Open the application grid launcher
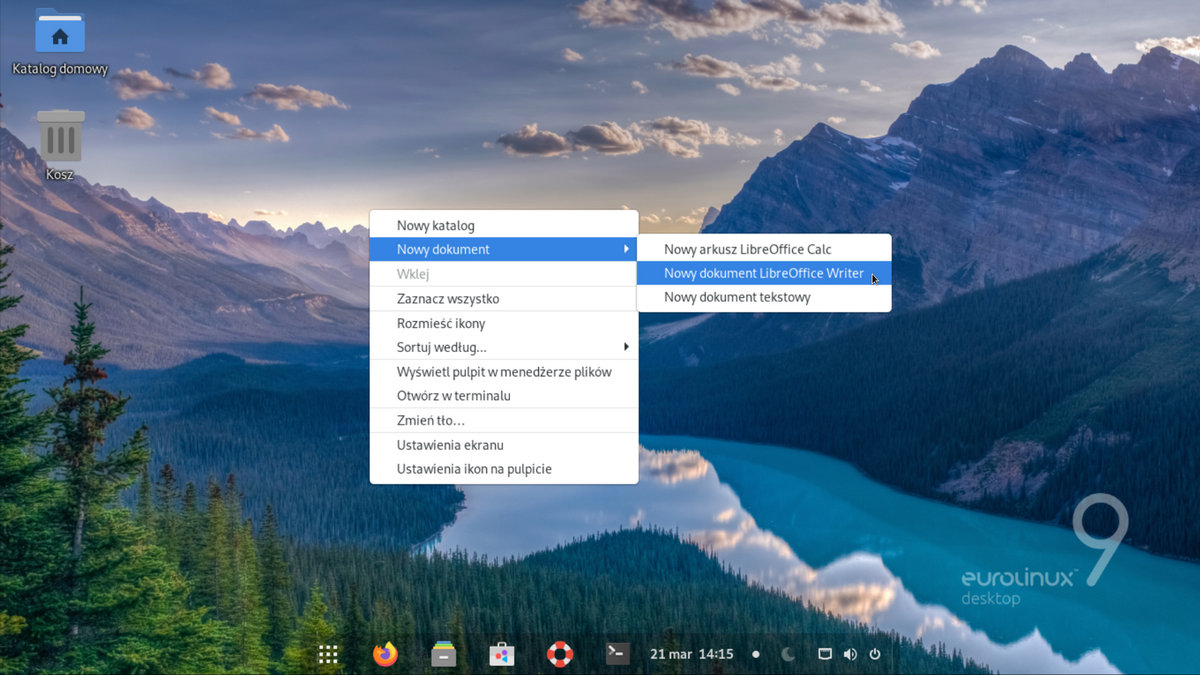Image resolution: width=1200 pixels, height=675 pixels. pos(328,653)
